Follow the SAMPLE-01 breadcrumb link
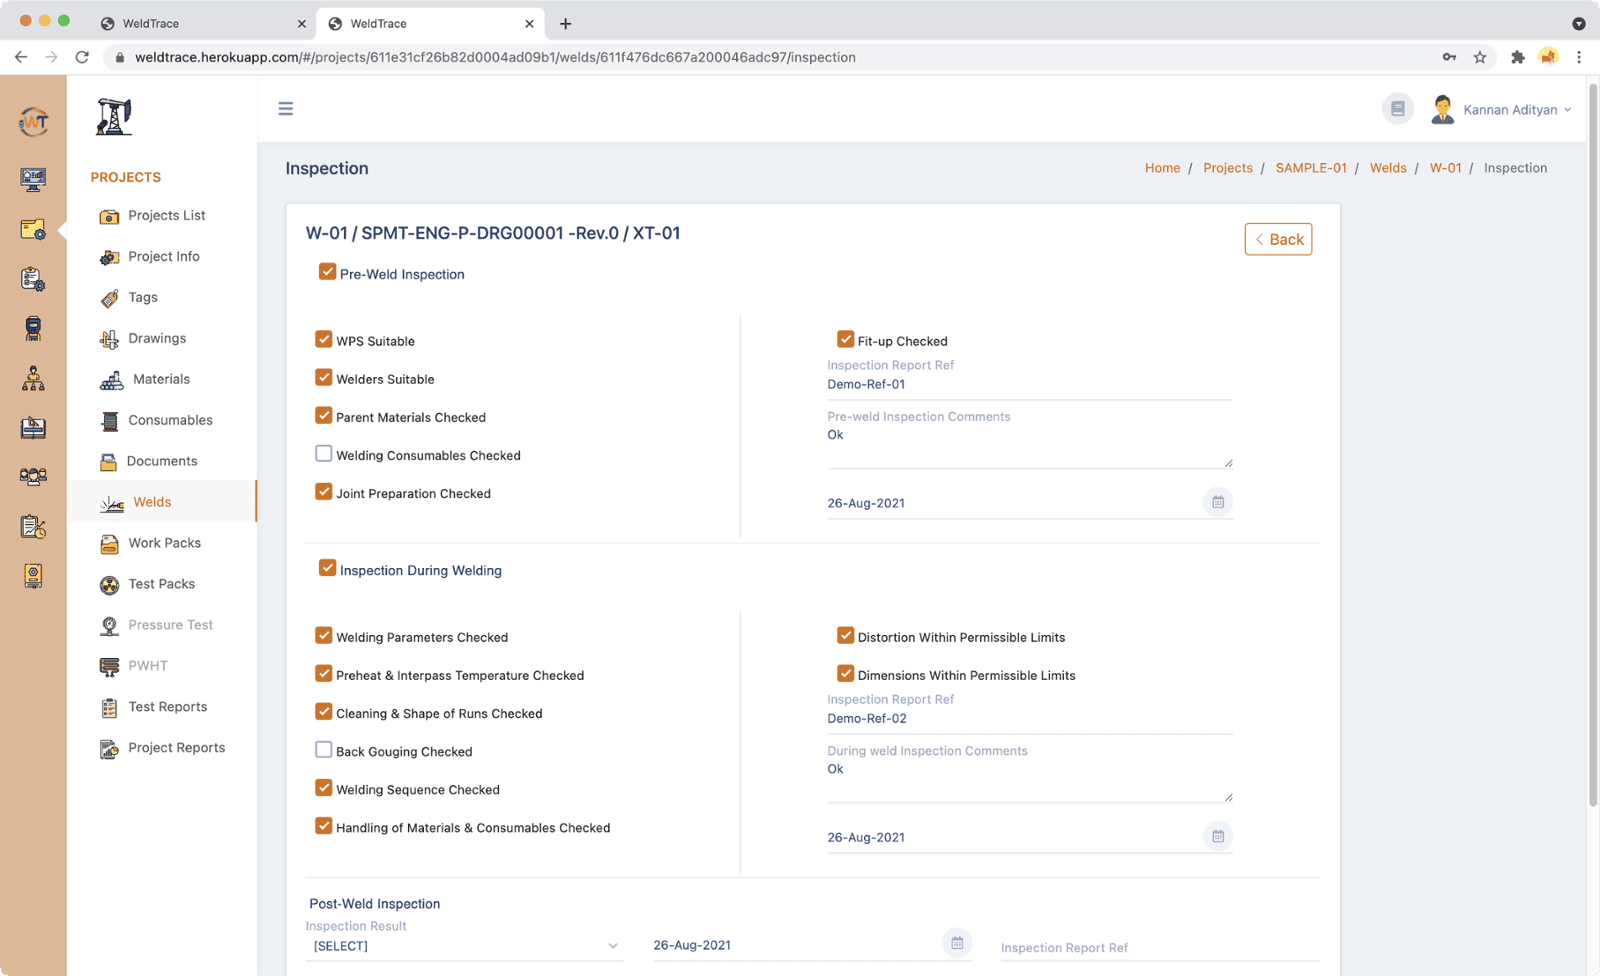Image resolution: width=1600 pixels, height=976 pixels. pos(1310,168)
